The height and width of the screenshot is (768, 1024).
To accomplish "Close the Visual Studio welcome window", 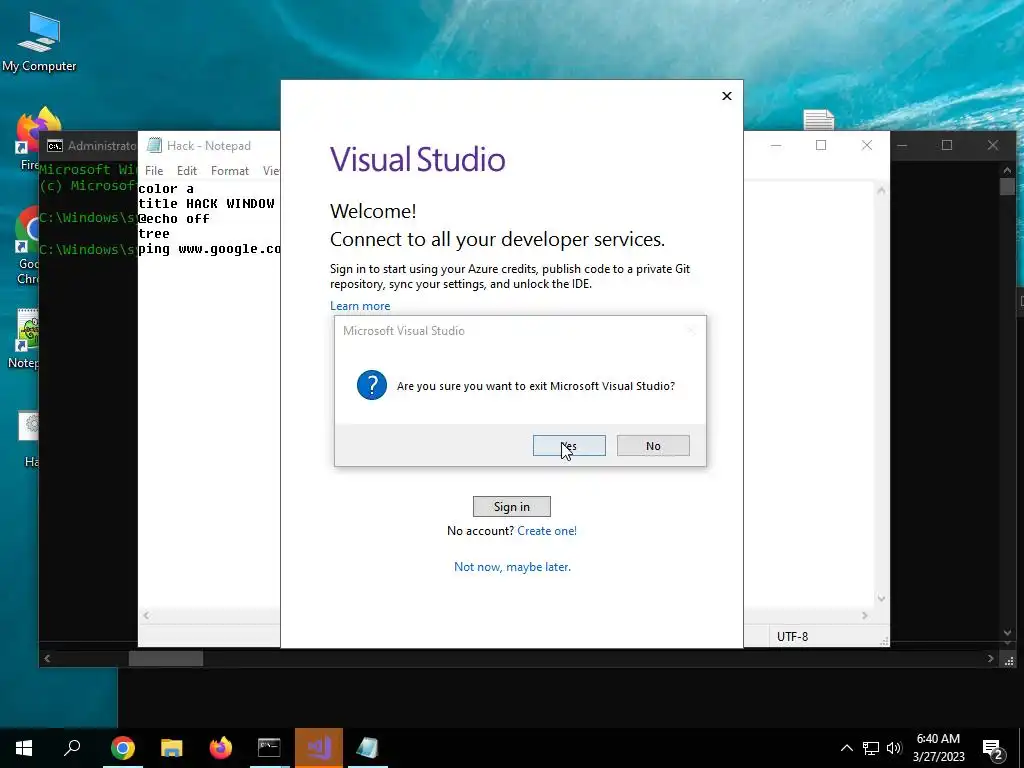I will pyautogui.click(x=726, y=96).
